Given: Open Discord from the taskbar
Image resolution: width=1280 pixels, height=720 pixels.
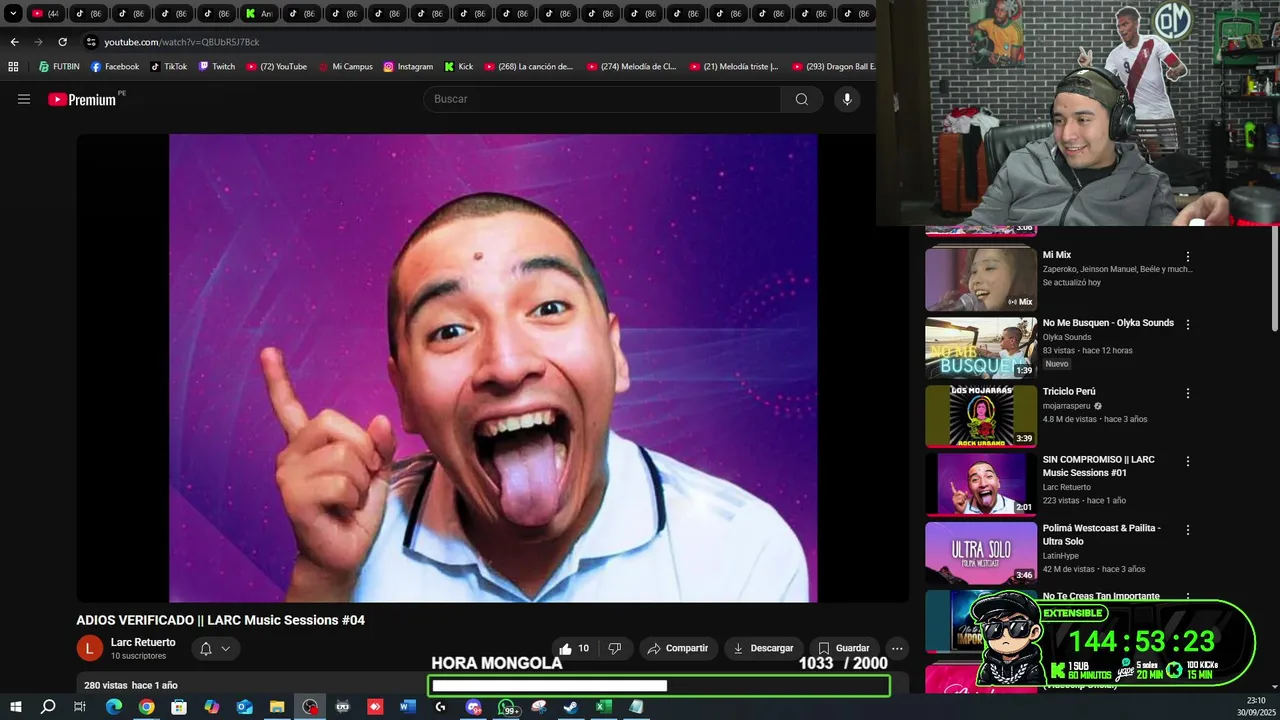Looking at the screenshot, I should tap(474, 707).
